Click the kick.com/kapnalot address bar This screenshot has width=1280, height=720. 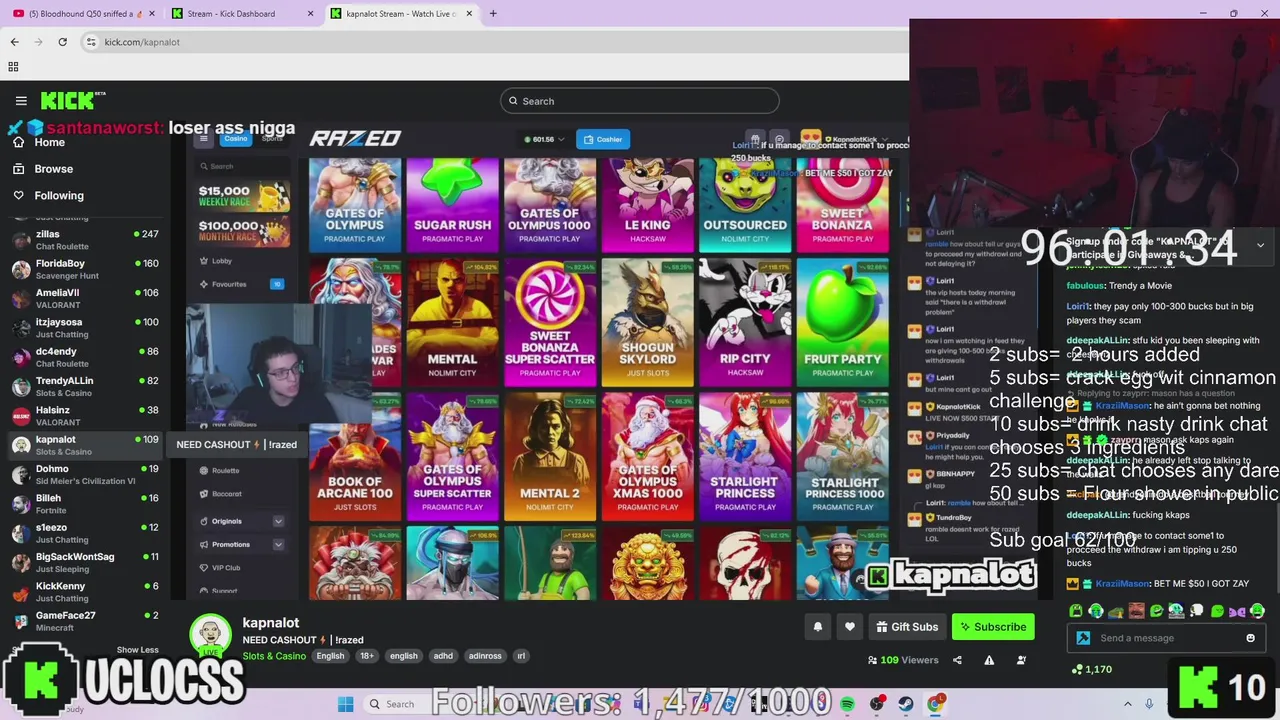click(x=490, y=42)
